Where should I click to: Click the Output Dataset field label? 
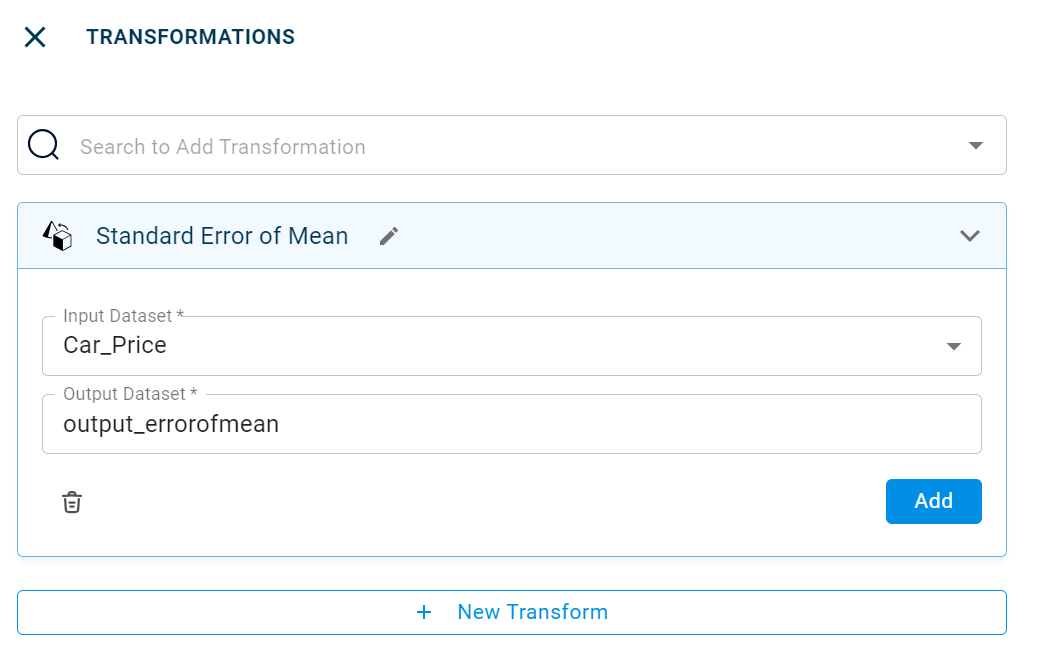130,394
